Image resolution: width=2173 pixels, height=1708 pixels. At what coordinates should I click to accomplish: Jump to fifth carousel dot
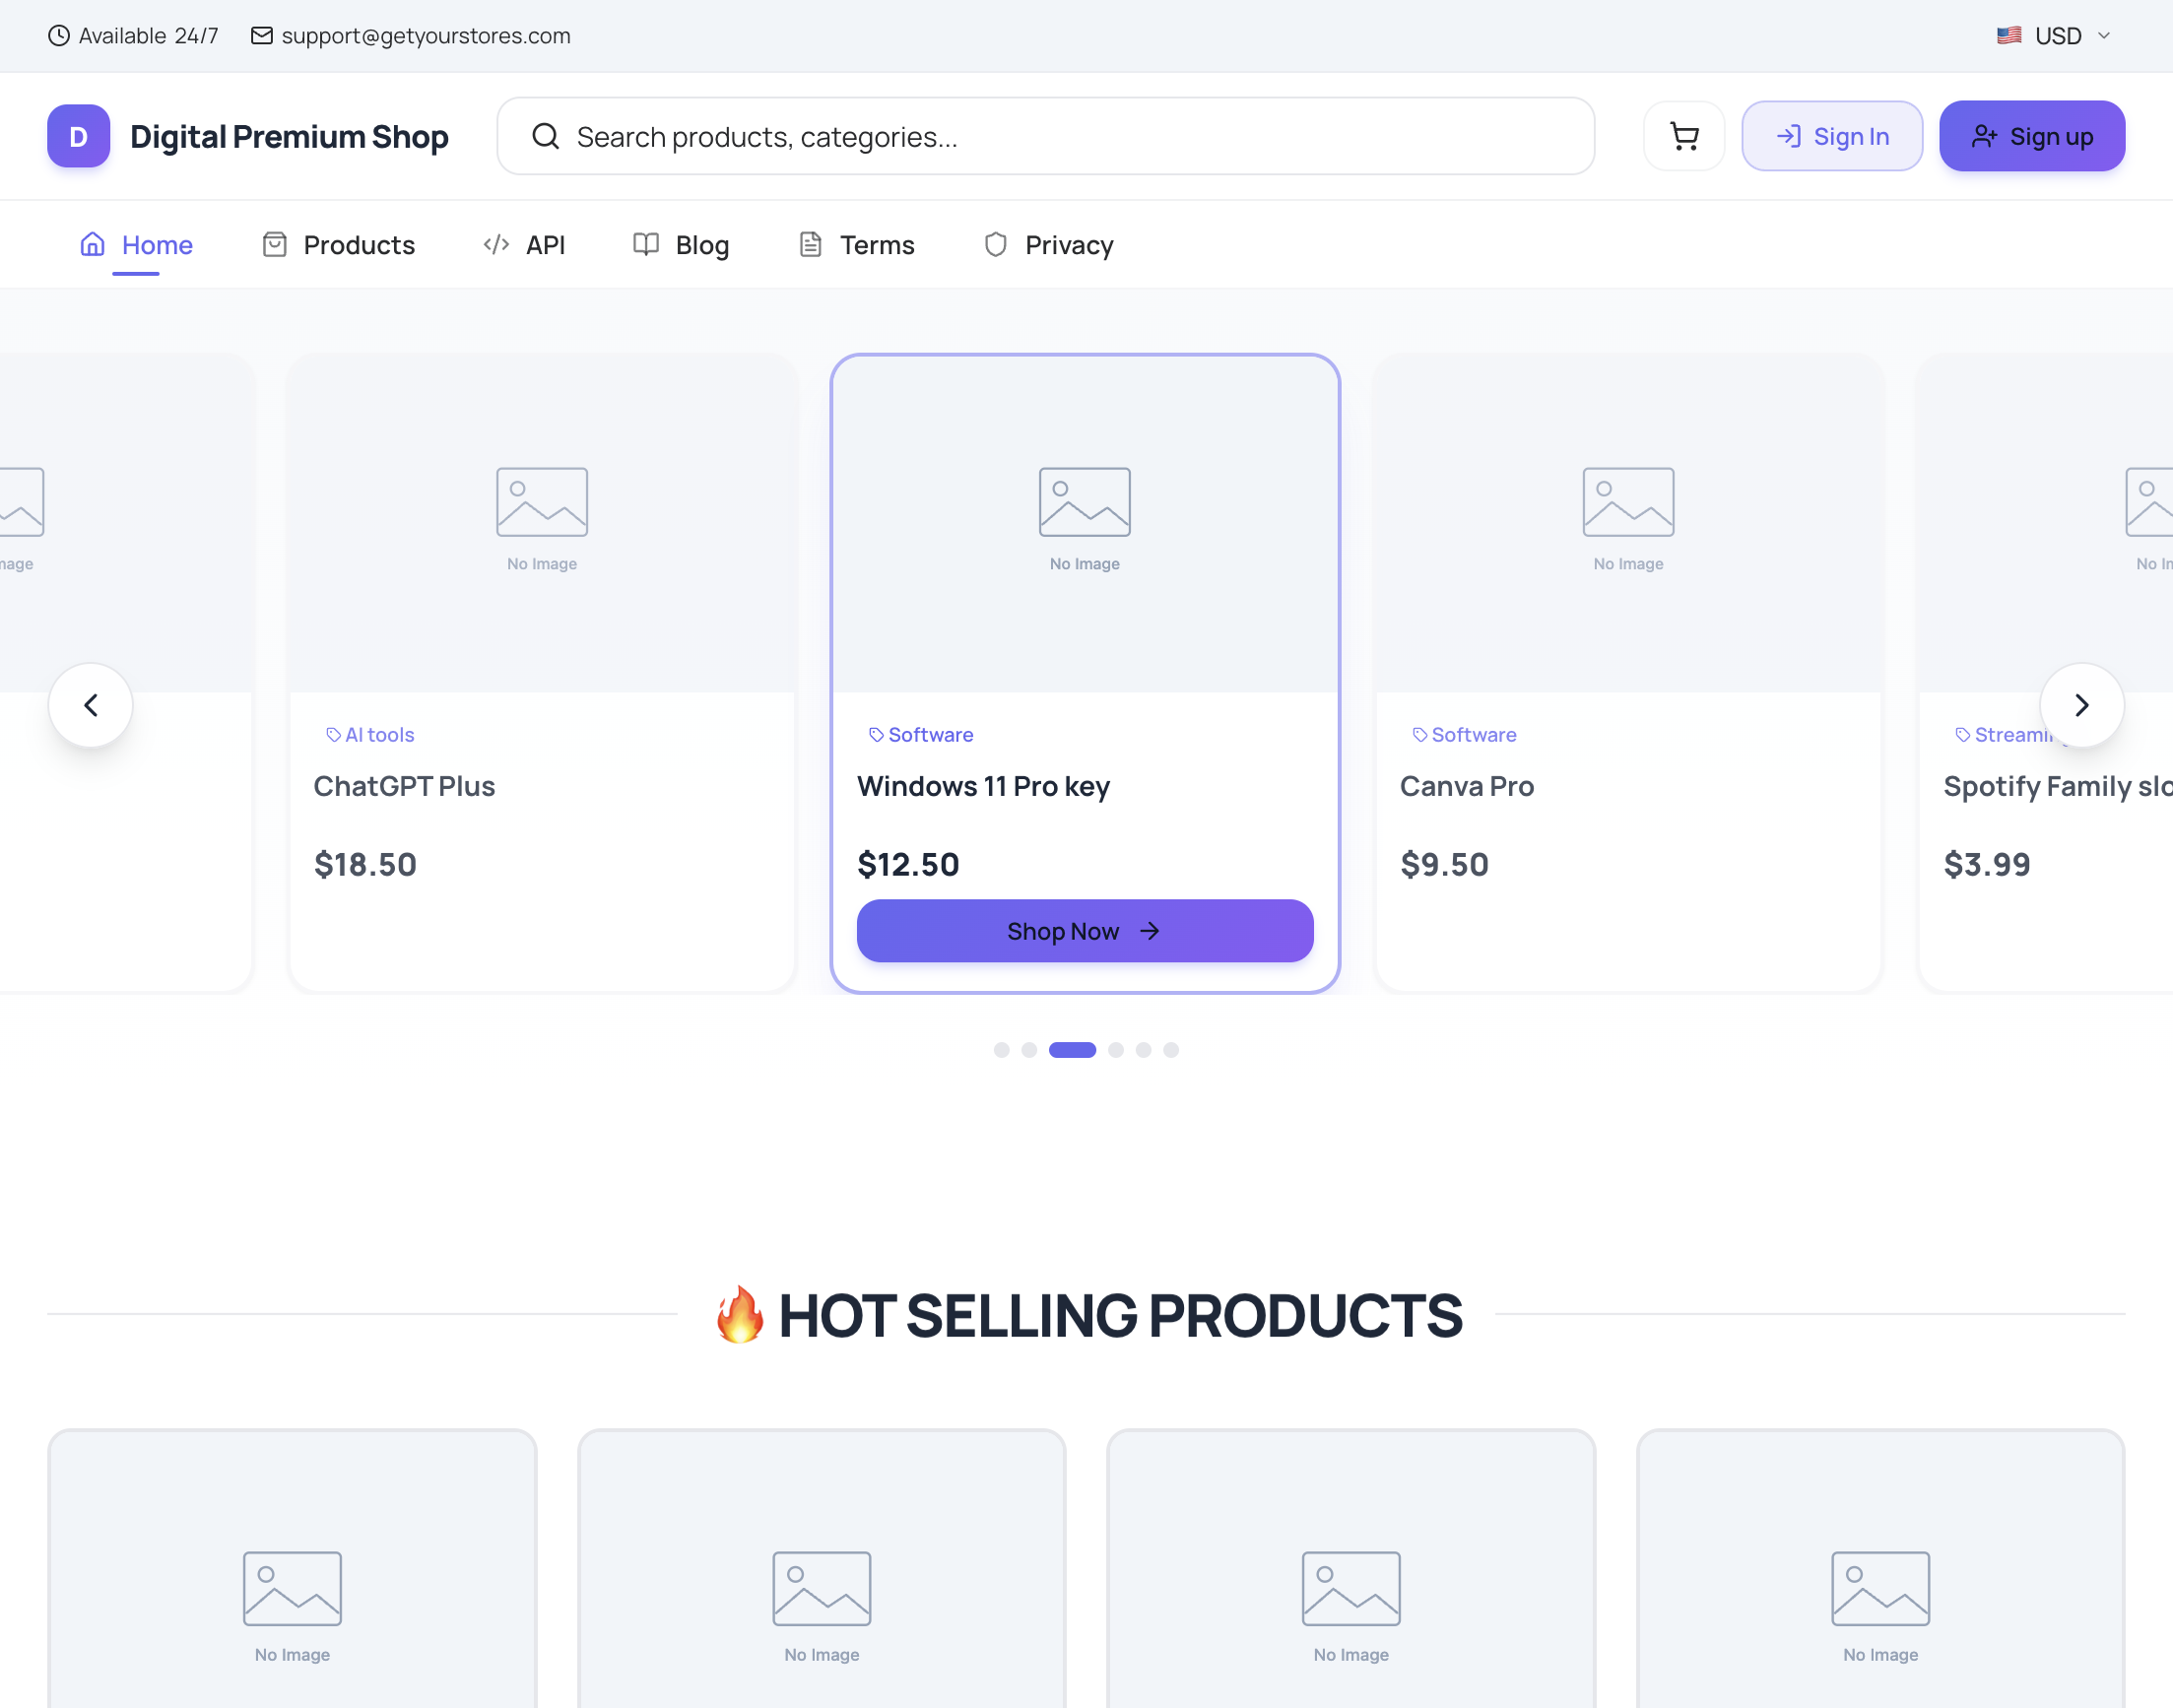pos(1143,1050)
